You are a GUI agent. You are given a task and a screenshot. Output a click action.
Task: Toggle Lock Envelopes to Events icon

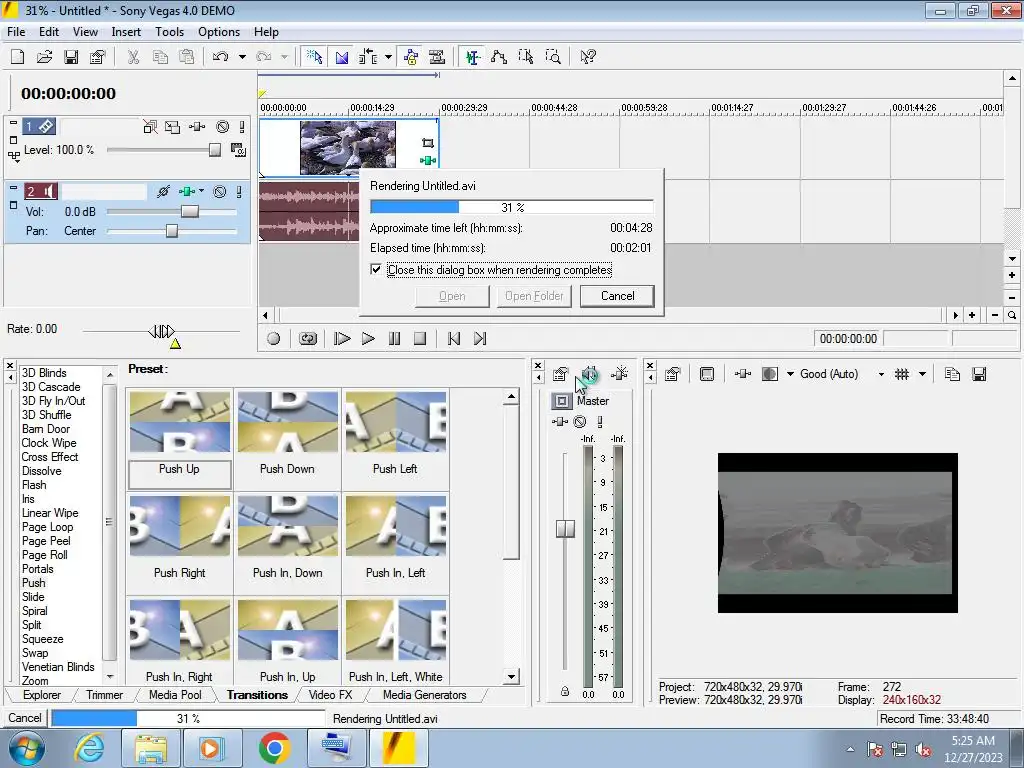click(x=411, y=57)
